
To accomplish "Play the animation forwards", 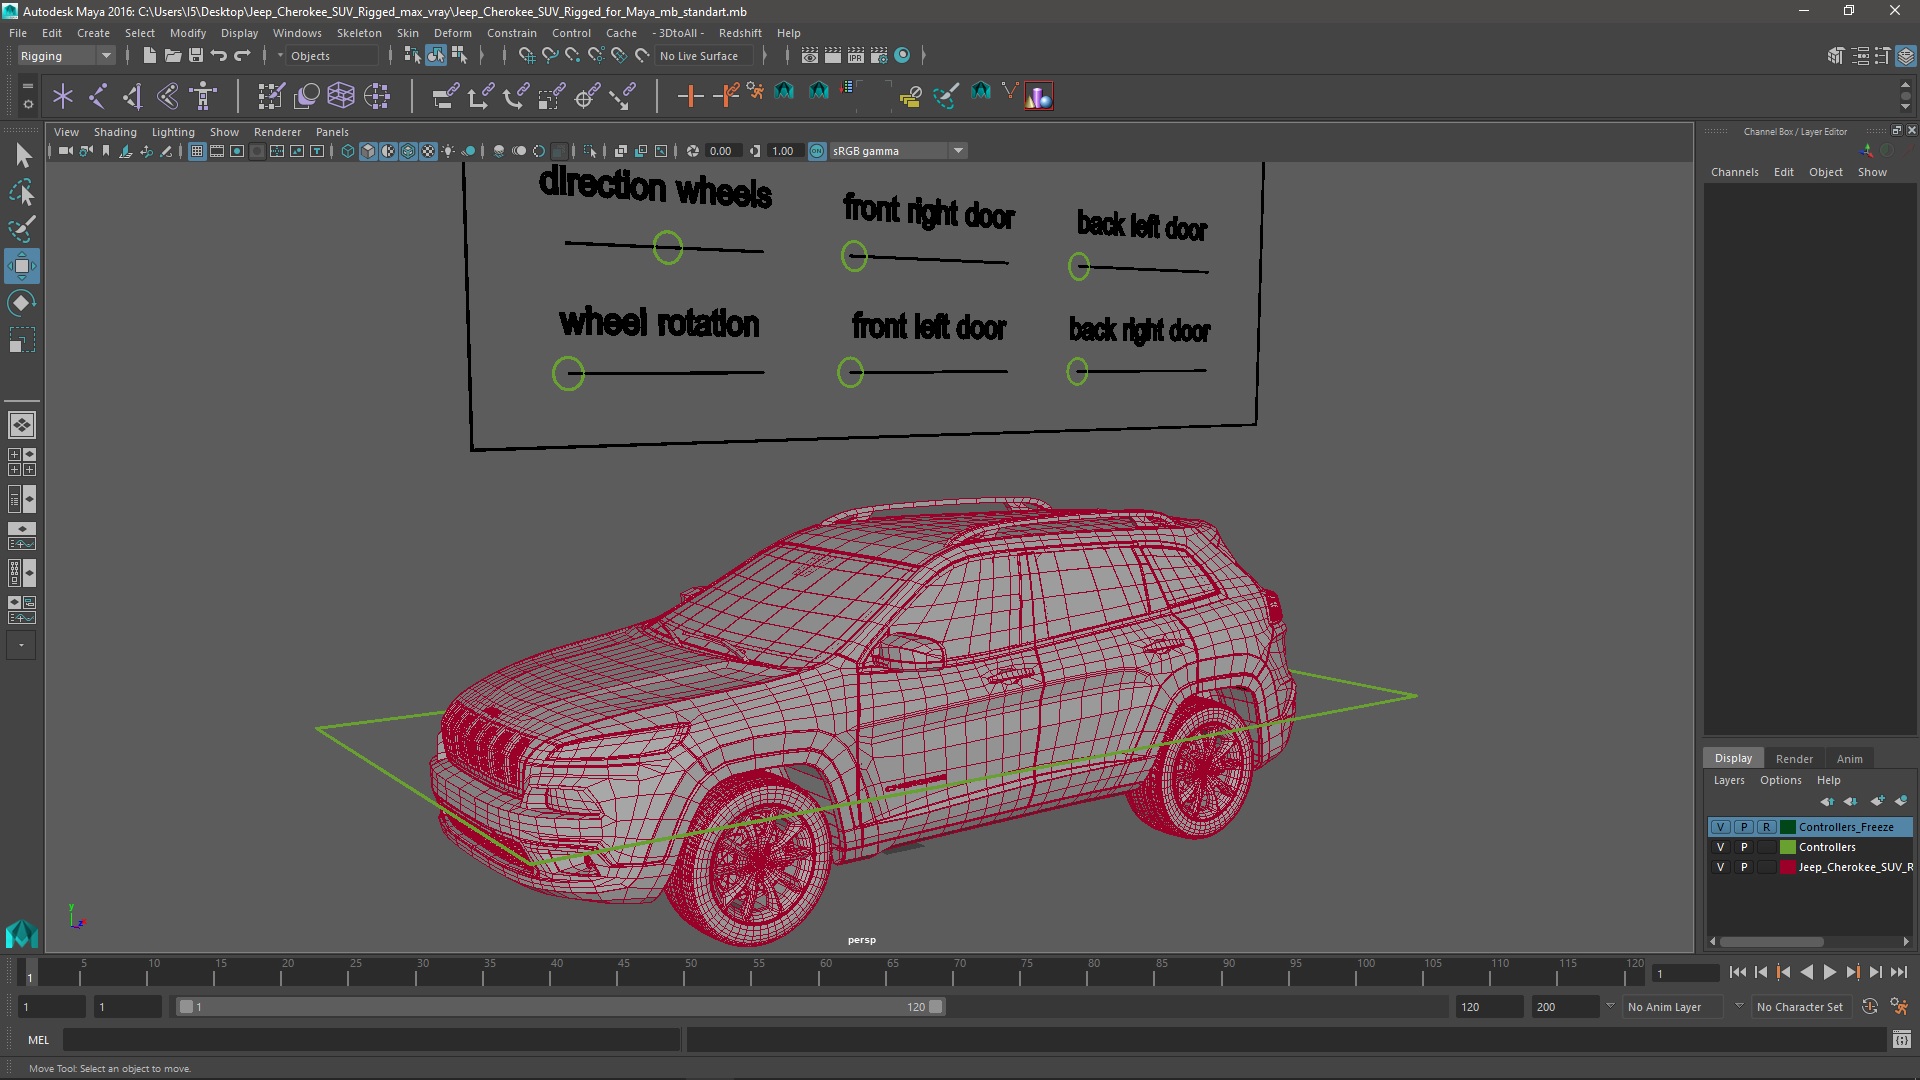I will 1830,972.
